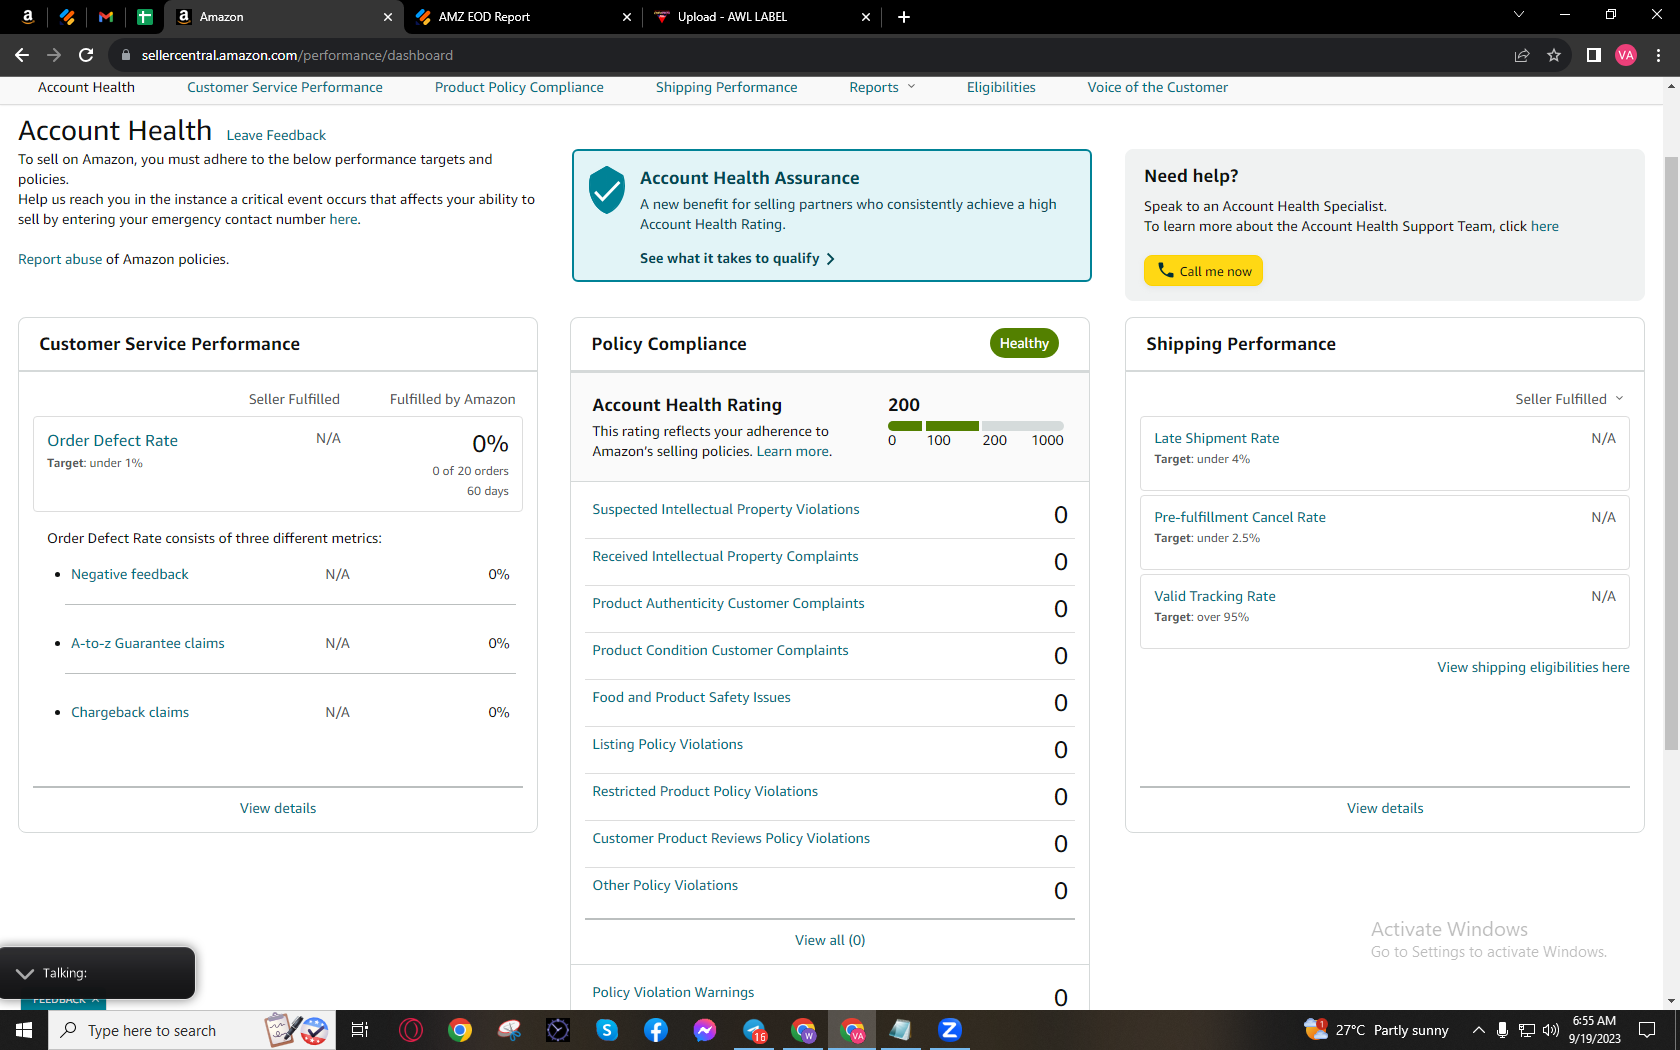Switch to the AMZ EOD Report tab
This screenshot has width=1680, height=1050.
click(x=523, y=16)
